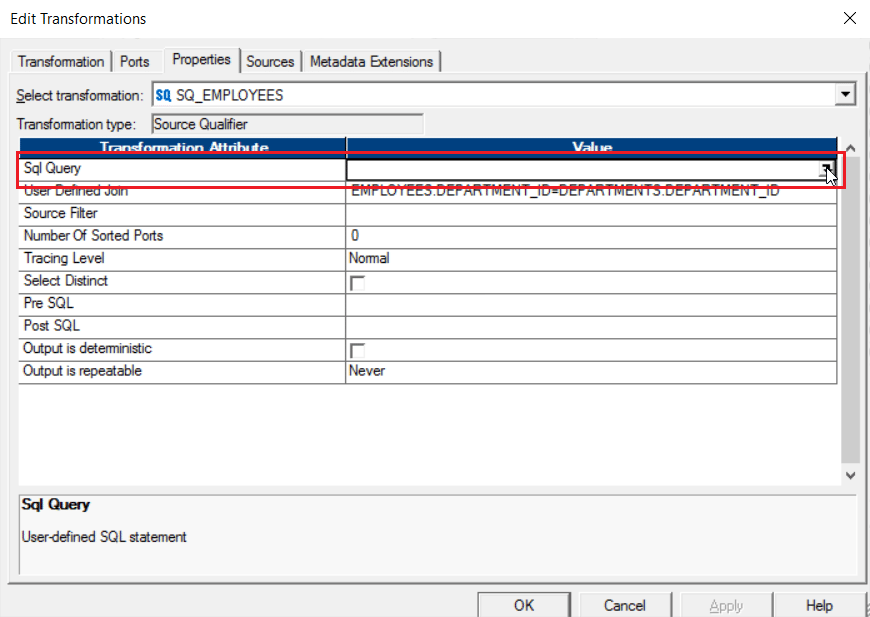Select the Post SQL attribute label
Screen dimensions: 870x617
[x=52, y=326]
